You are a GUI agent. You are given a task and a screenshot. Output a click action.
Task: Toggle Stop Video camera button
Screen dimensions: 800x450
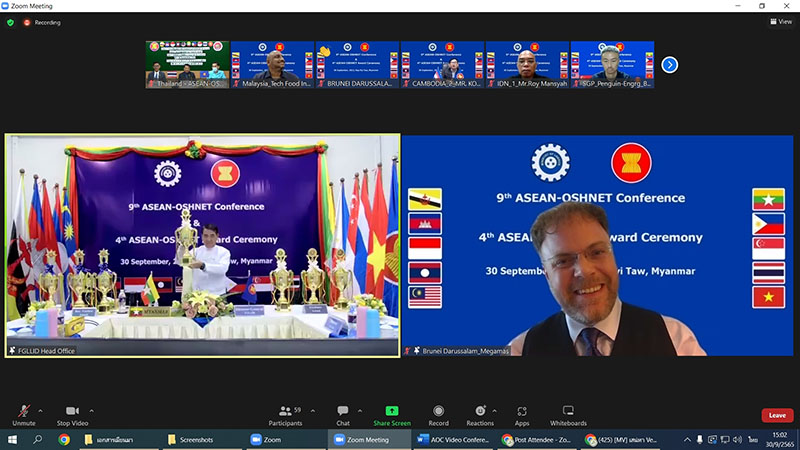click(x=71, y=410)
